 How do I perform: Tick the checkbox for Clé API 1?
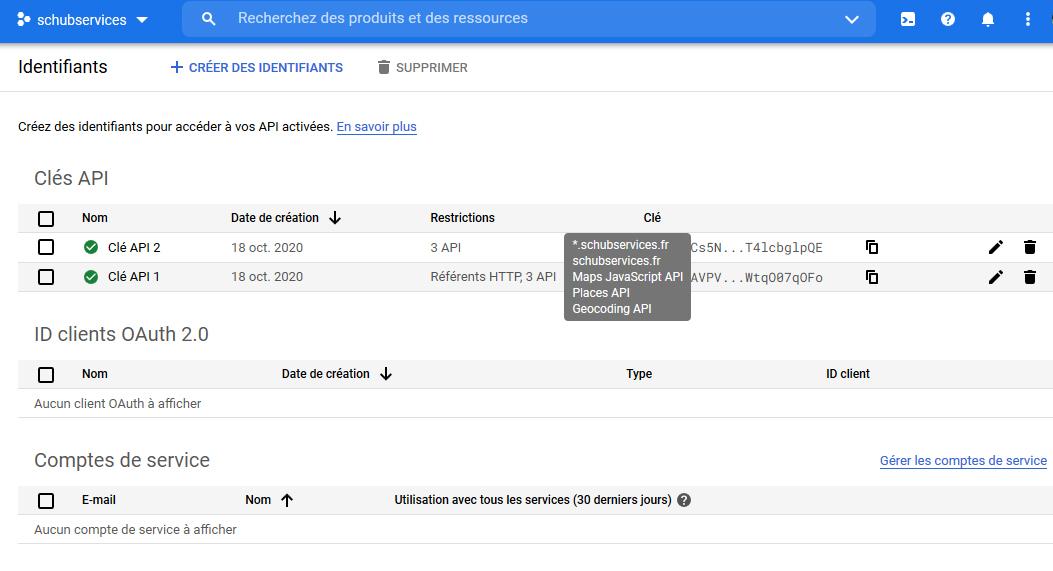(46, 277)
